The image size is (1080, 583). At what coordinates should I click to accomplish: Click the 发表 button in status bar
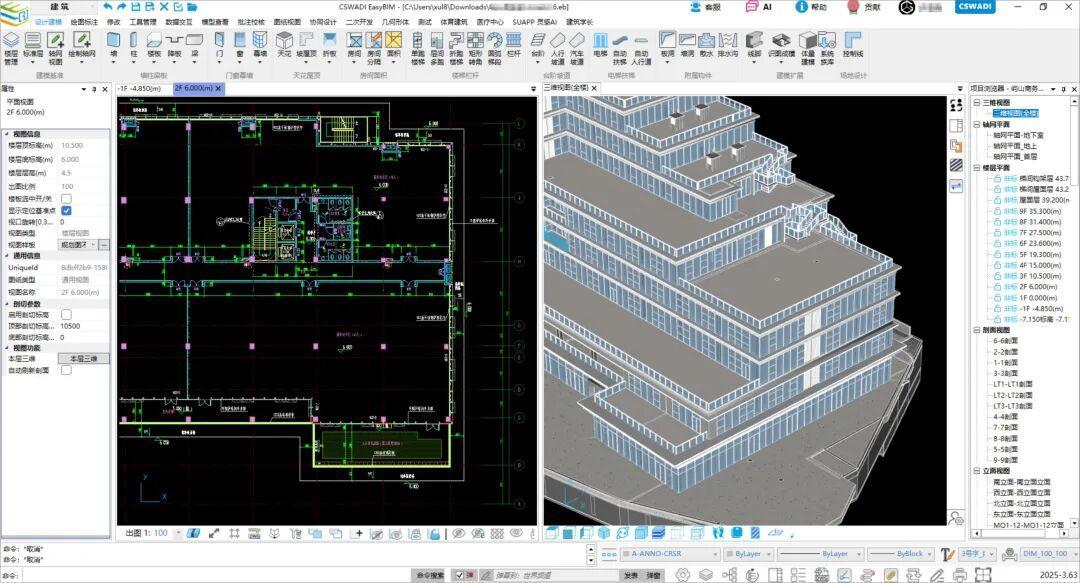pos(631,575)
